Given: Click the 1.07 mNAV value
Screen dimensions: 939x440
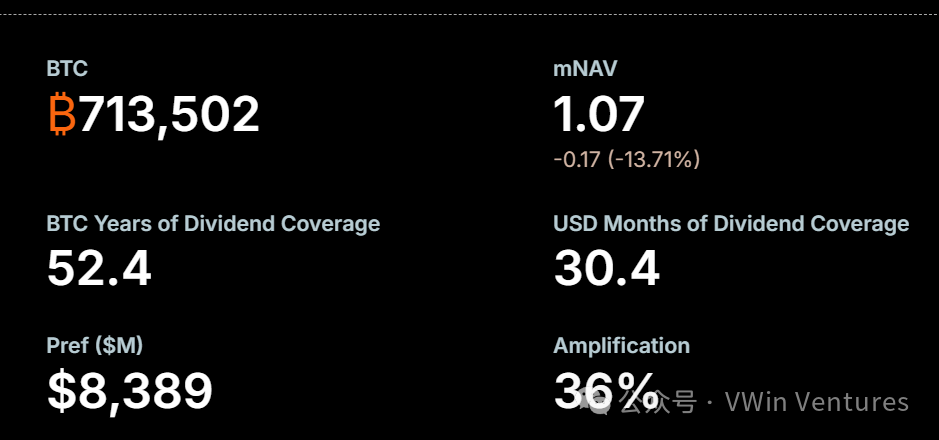Looking at the screenshot, I should (599, 115).
